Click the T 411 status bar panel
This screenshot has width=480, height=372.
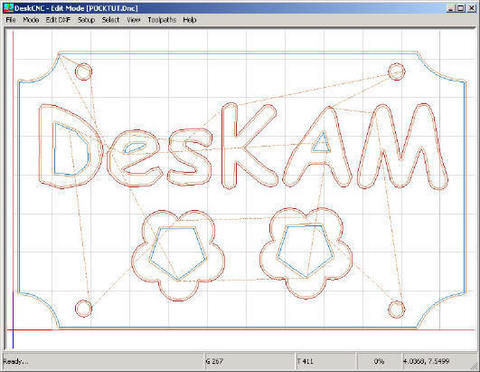pyautogui.click(x=326, y=361)
